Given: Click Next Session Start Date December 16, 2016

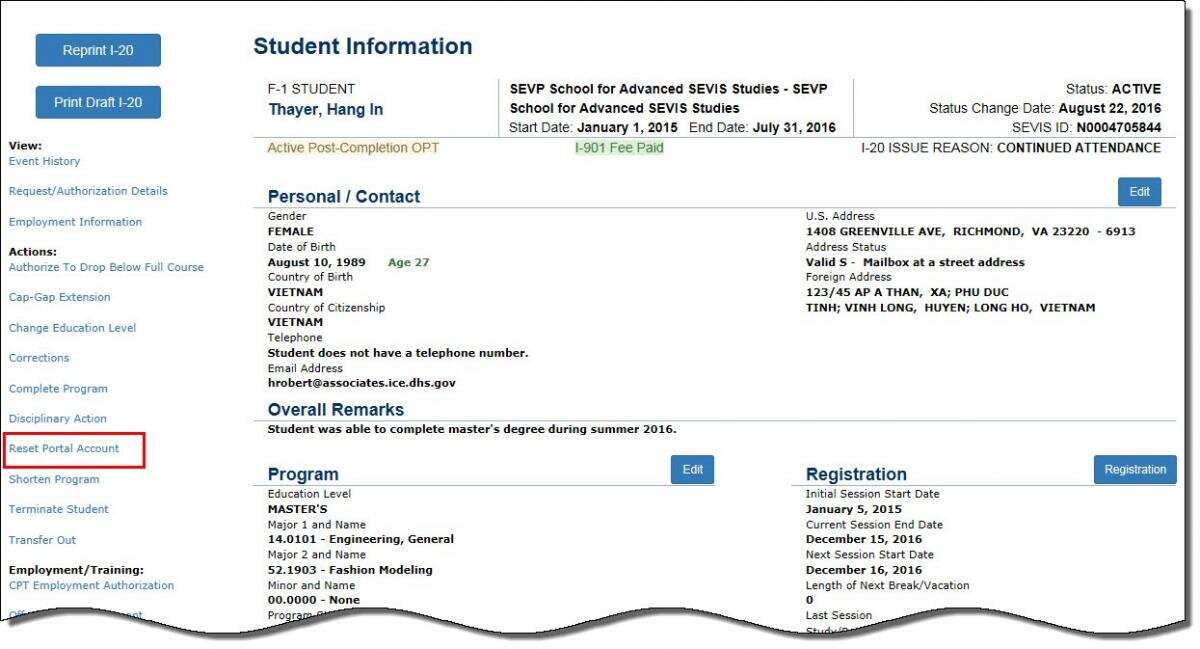Looking at the screenshot, I should tap(864, 570).
